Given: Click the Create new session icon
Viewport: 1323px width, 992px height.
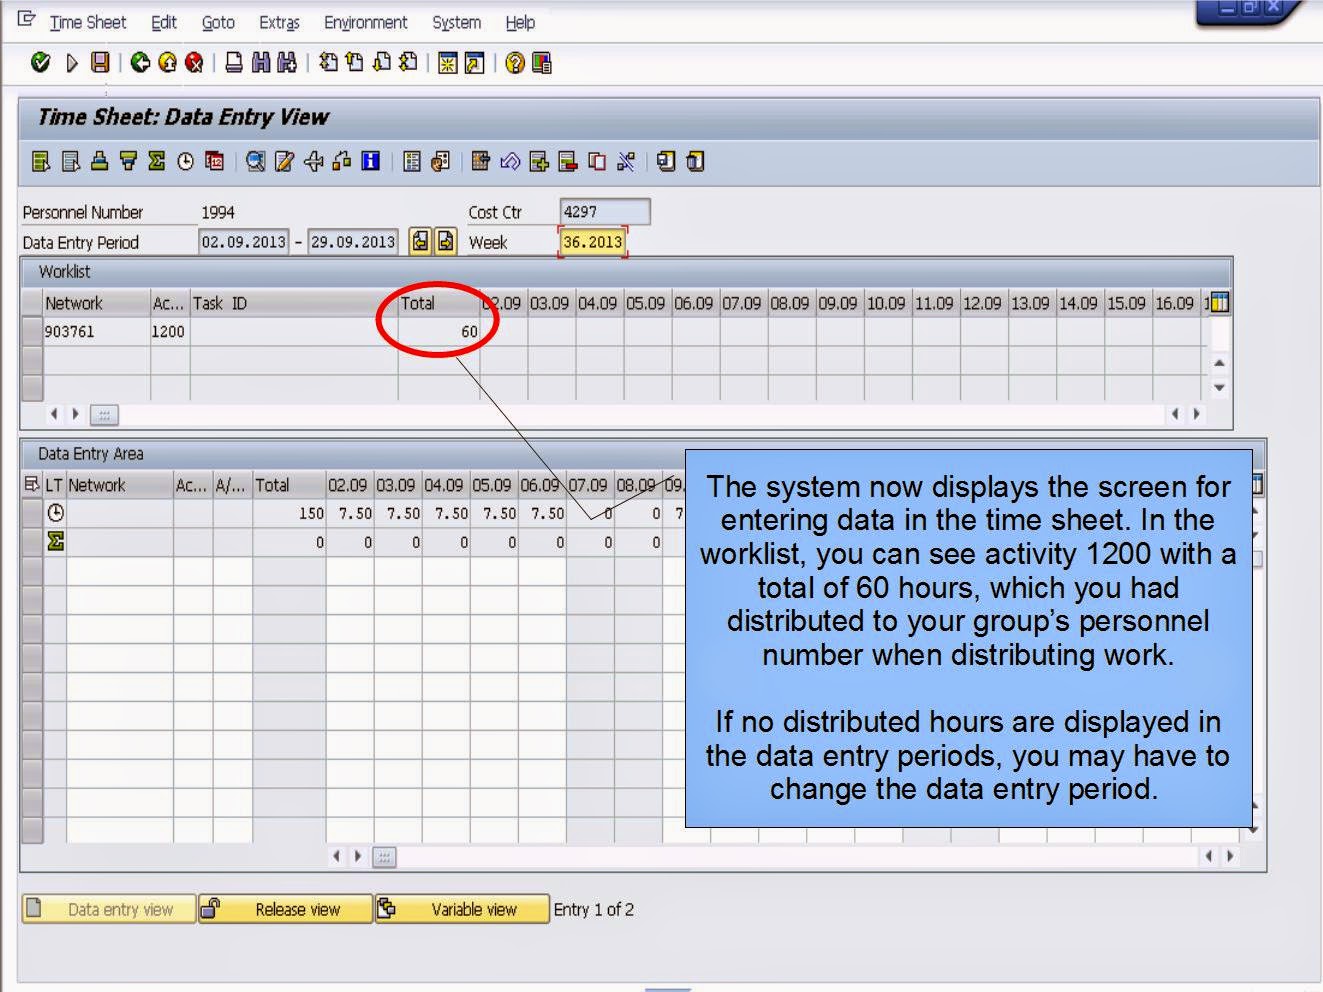Looking at the screenshot, I should [x=447, y=63].
